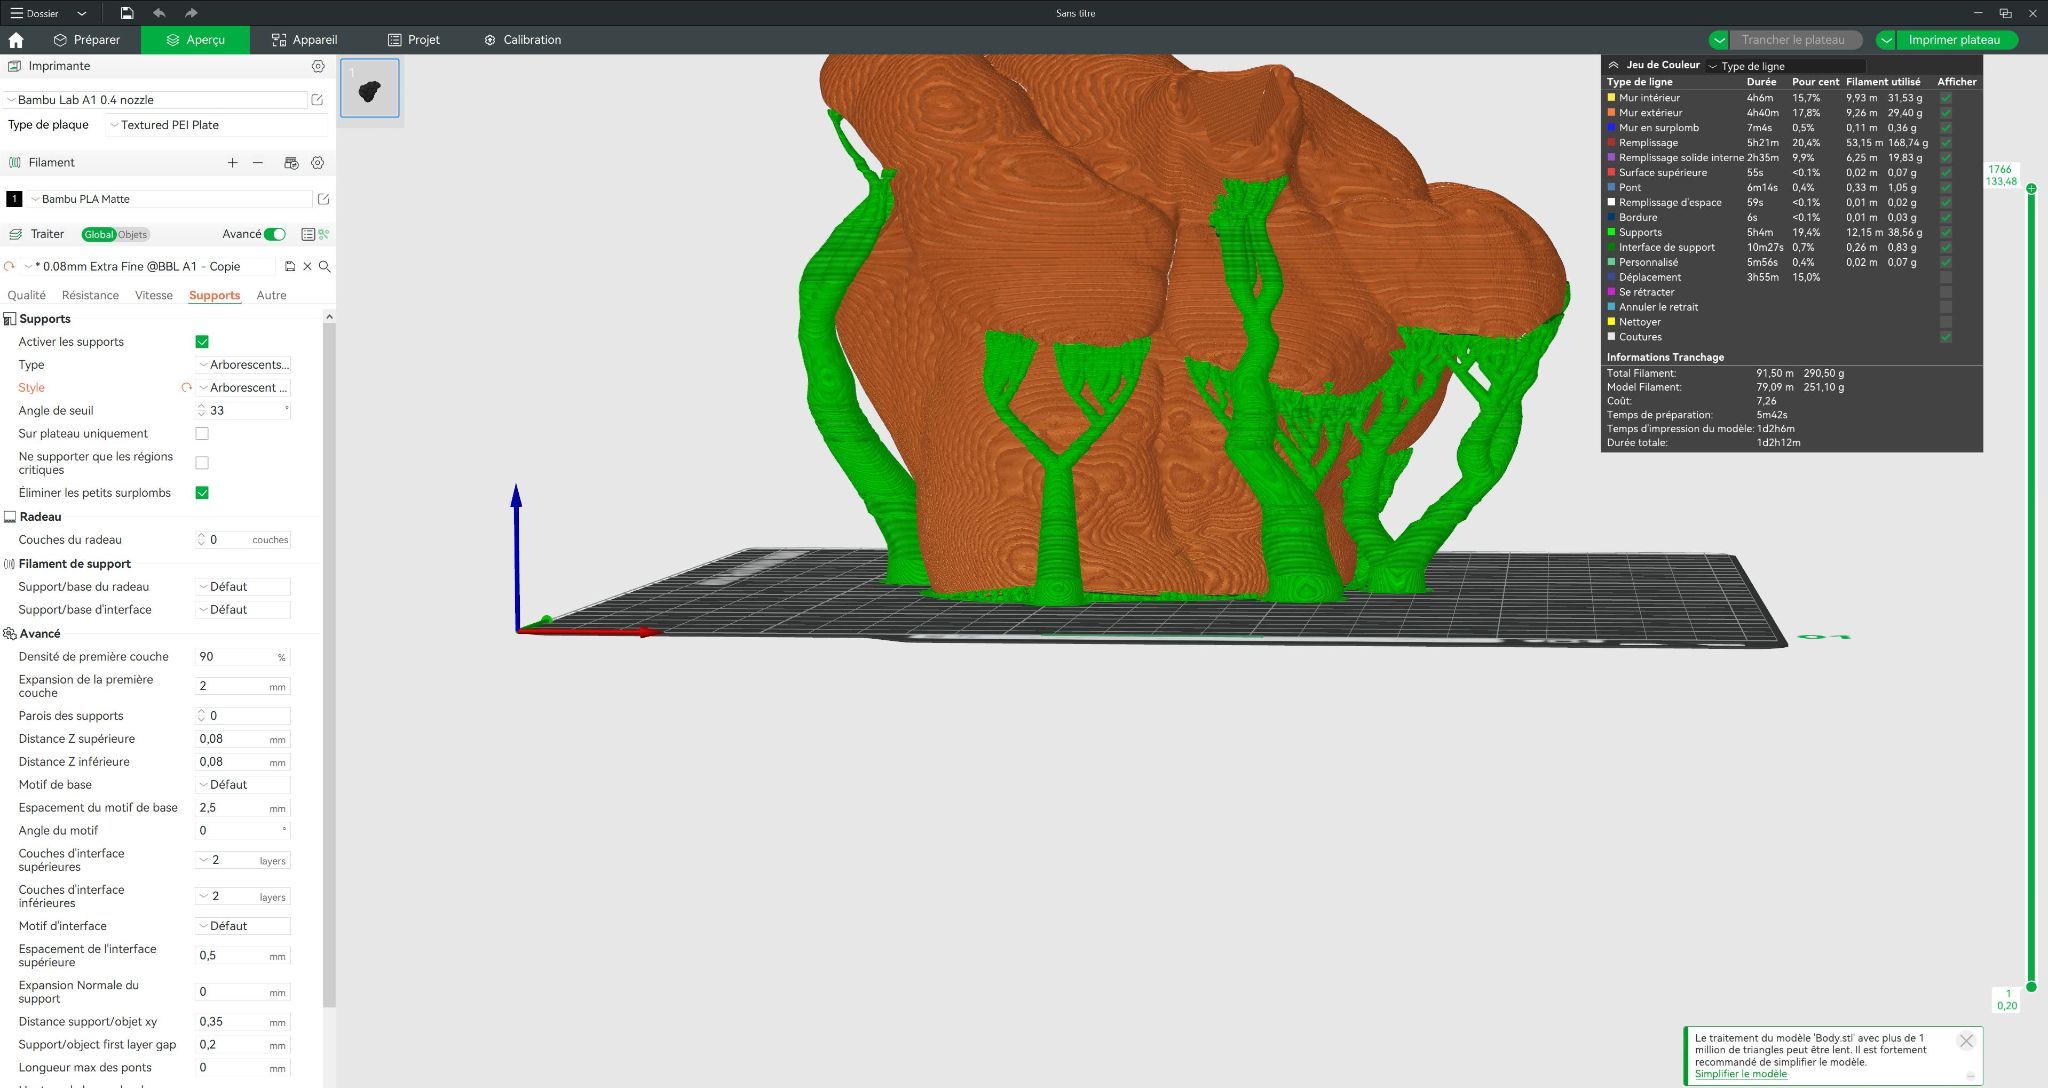Edit the Bambu PLA Matte preset
This screenshot has height=1088, width=2048.
[323, 199]
